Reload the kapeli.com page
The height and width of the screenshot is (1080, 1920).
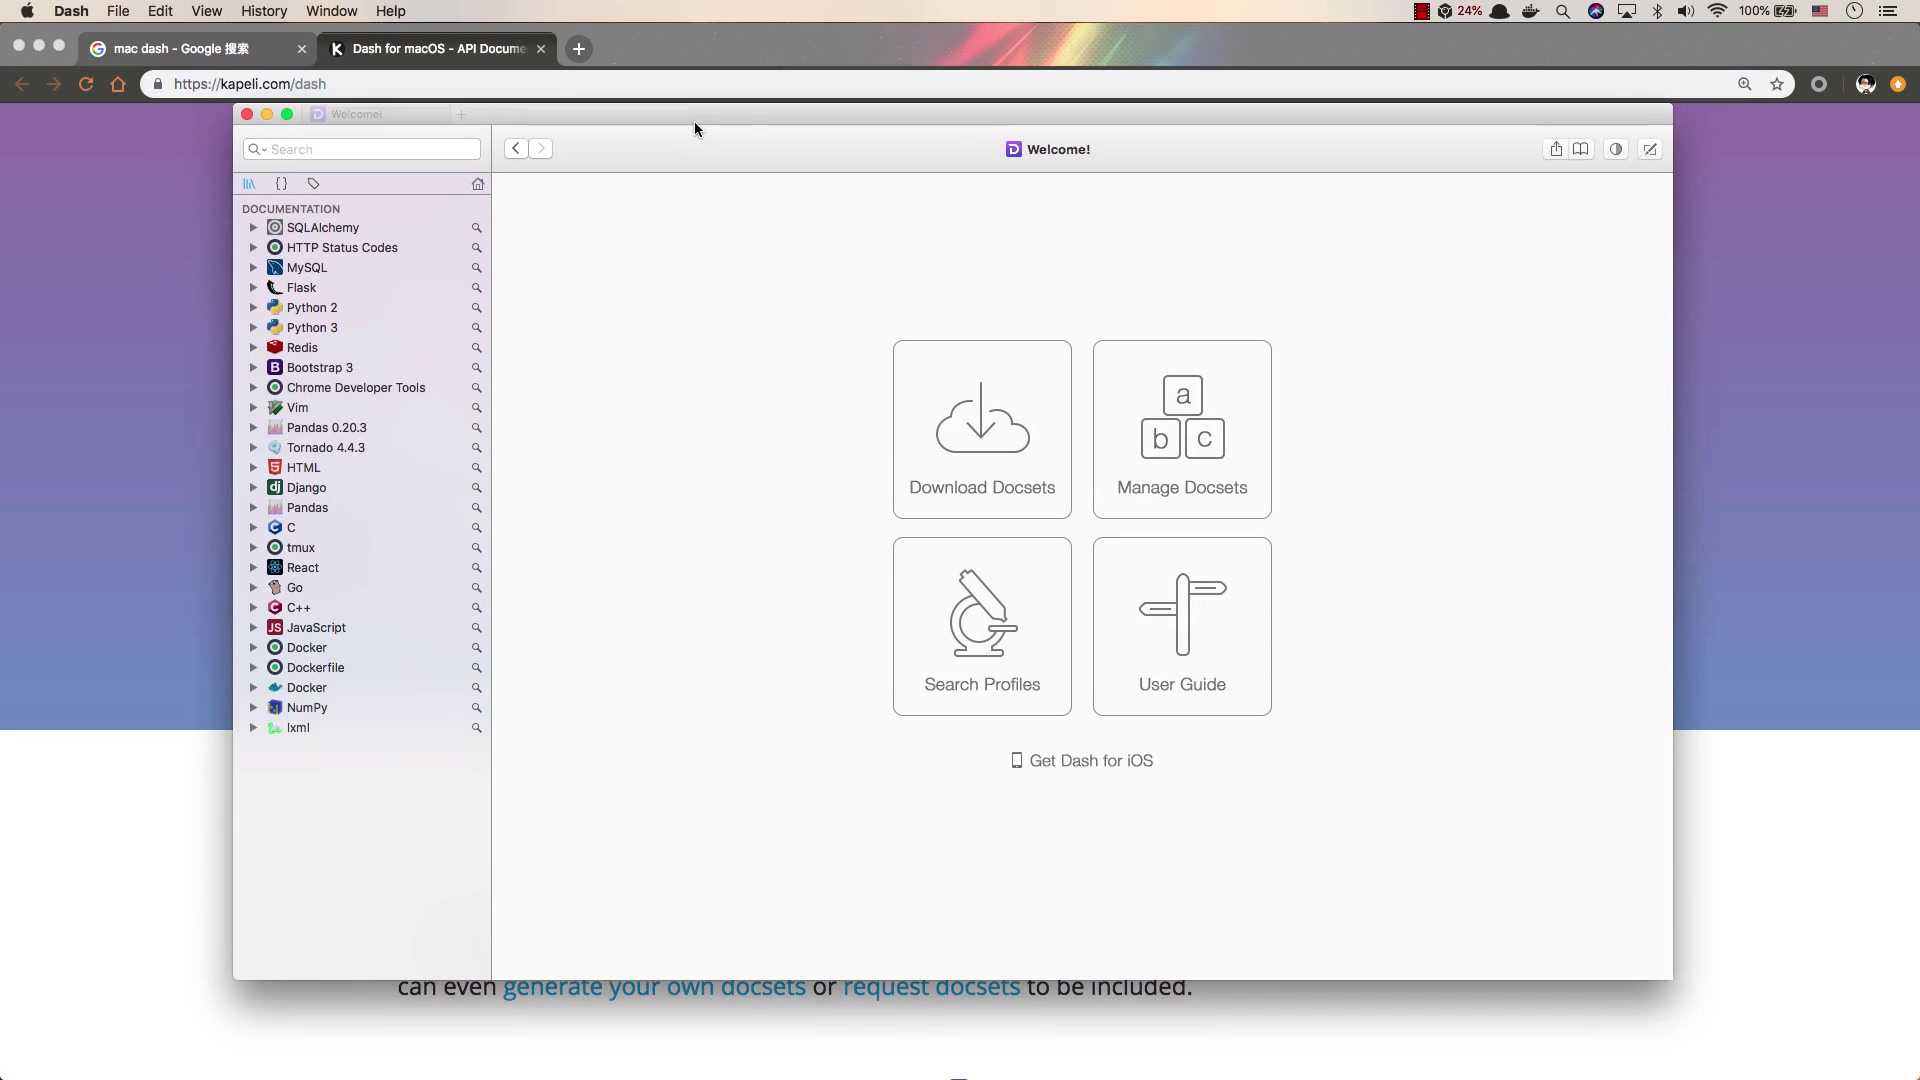pyautogui.click(x=86, y=84)
